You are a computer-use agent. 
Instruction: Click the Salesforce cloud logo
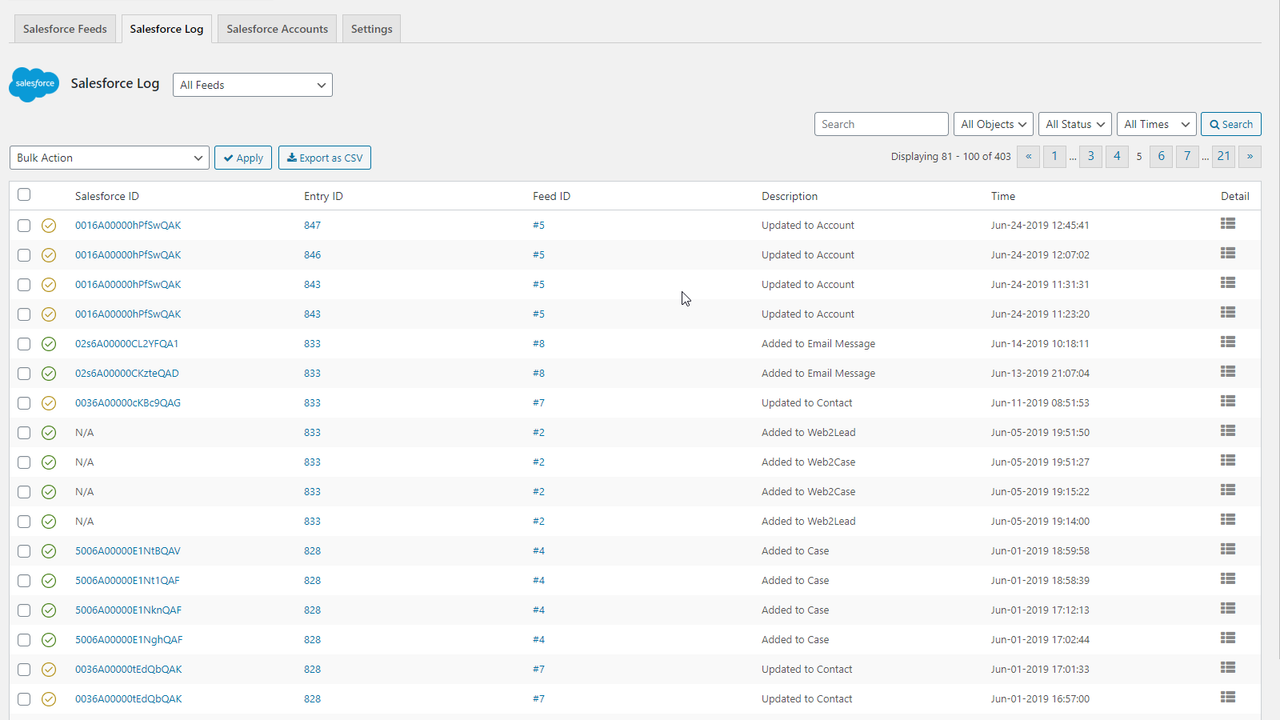click(x=33, y=84)
